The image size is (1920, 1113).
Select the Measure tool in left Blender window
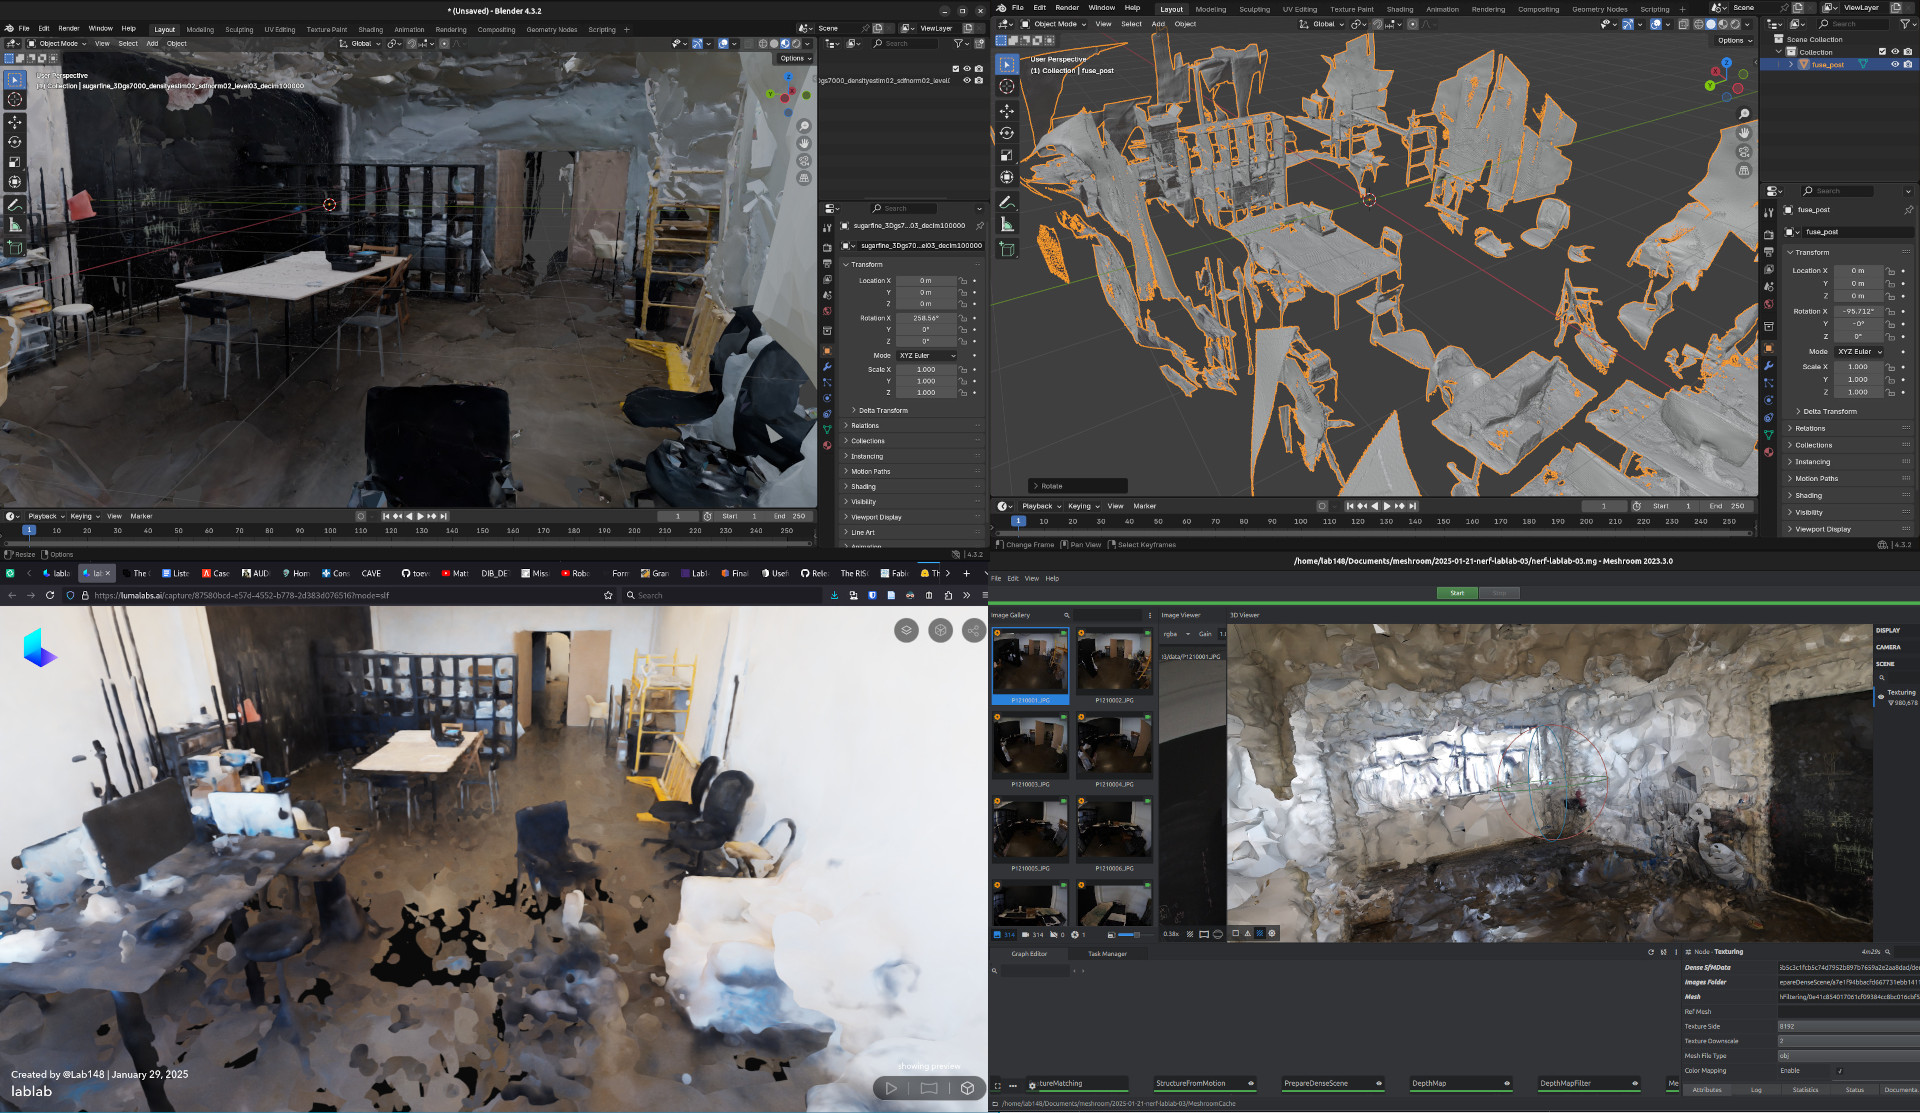coord(14,225)
